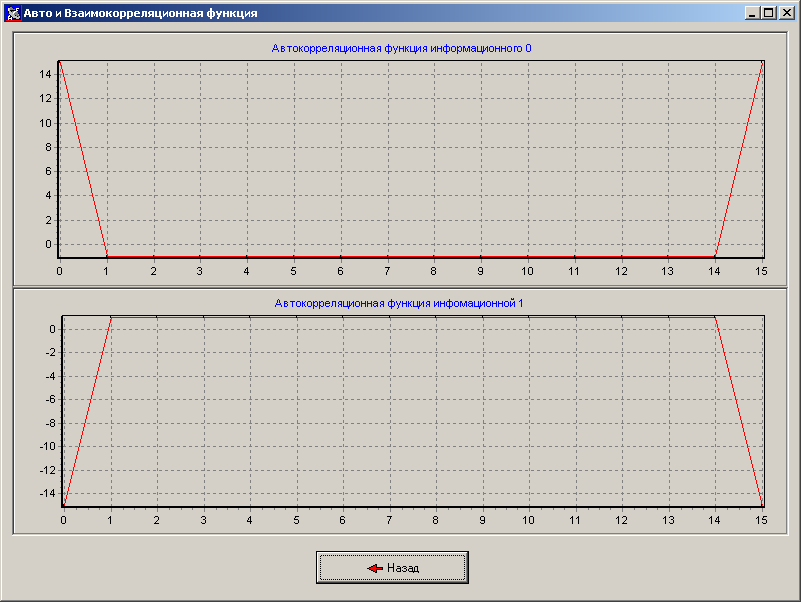Click the title 'Автокорреляционная функция инфомационной 1'
The image size is (801, 602).
[399, 304]
